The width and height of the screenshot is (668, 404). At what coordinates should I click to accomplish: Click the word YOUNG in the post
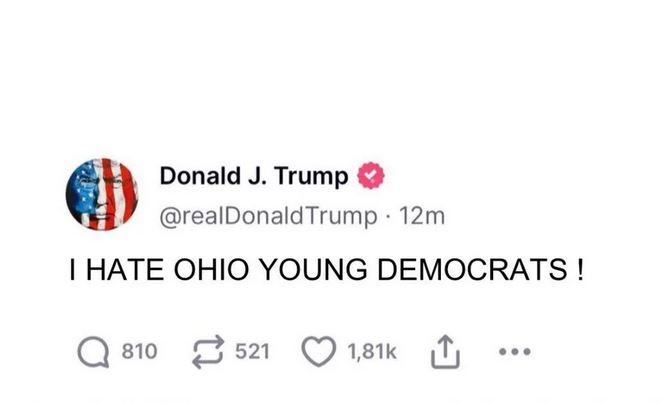pos(313,270)
